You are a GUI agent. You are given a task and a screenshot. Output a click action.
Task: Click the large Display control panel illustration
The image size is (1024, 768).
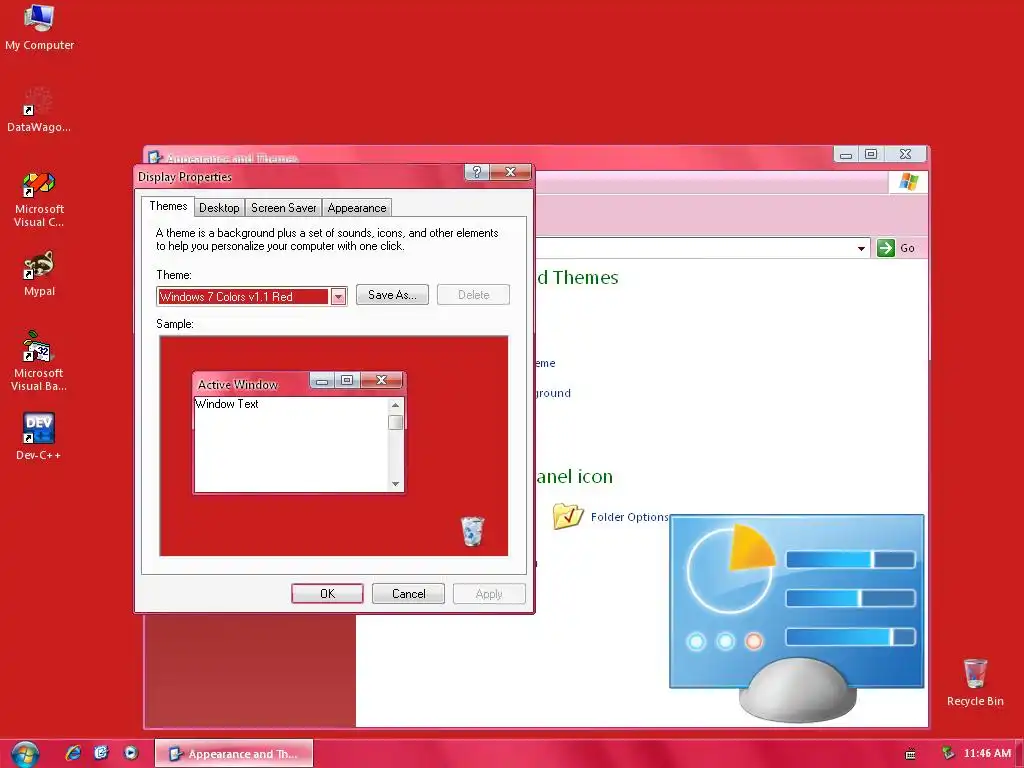pos(797,617)
